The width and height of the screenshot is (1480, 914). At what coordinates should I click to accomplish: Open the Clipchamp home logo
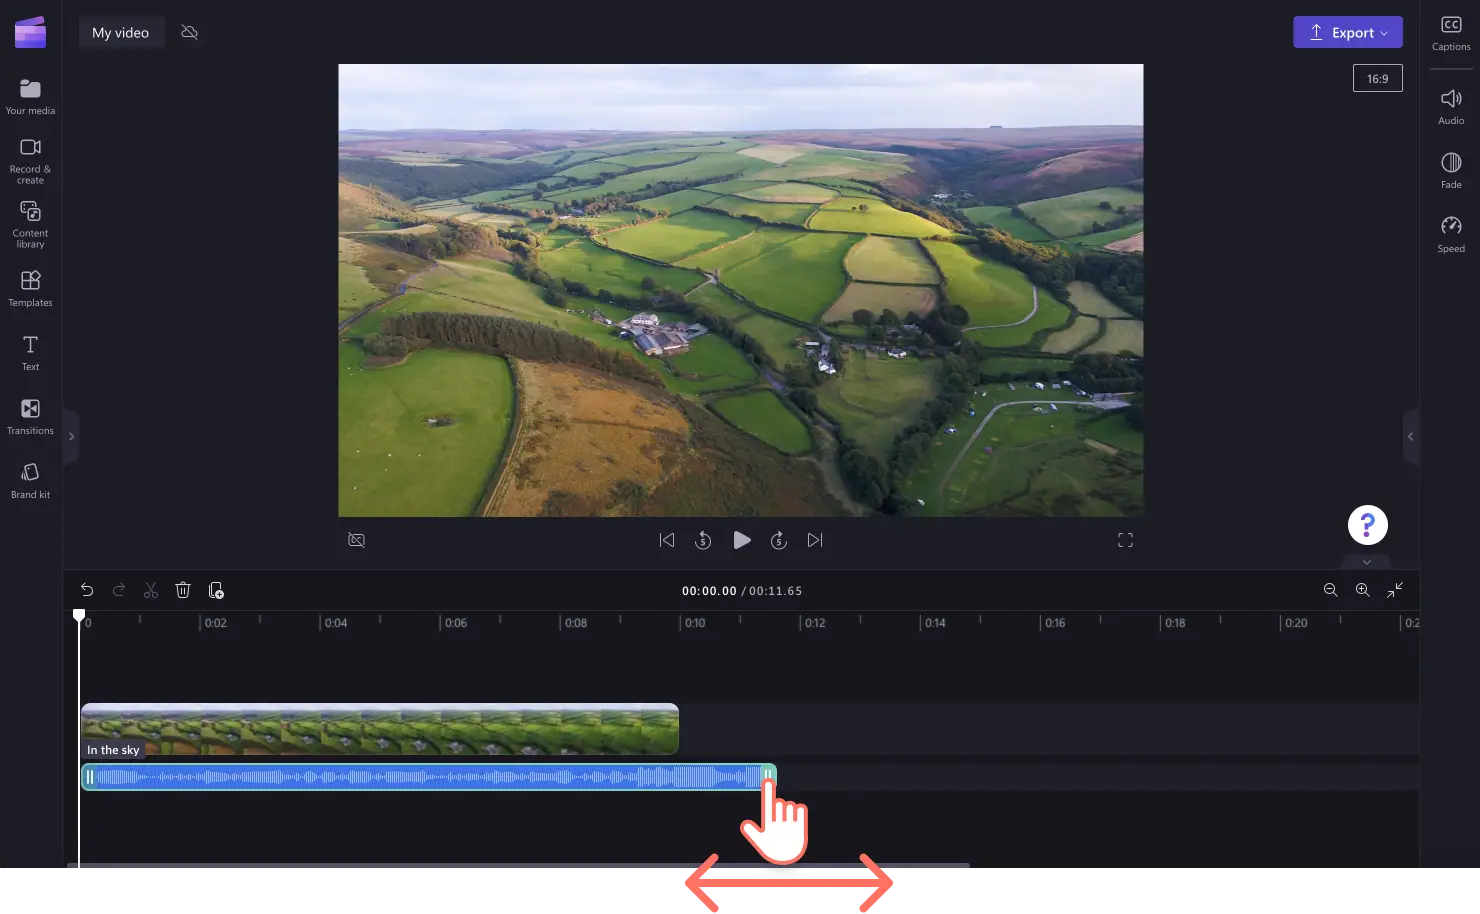30,32
